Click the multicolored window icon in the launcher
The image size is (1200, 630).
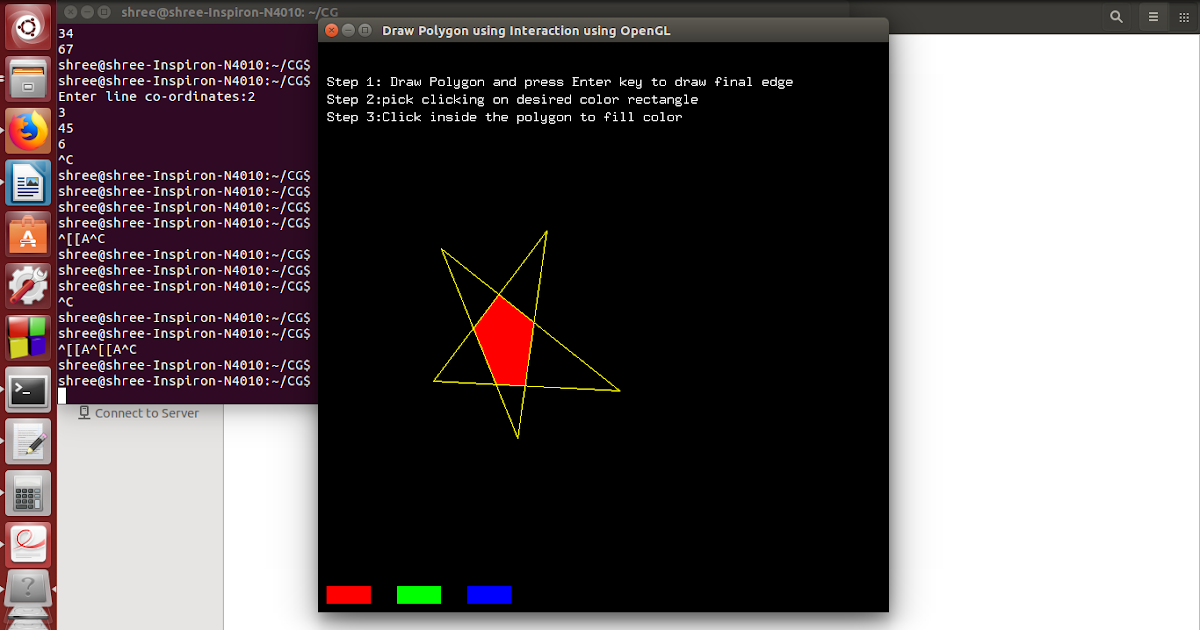click(27, 337)
